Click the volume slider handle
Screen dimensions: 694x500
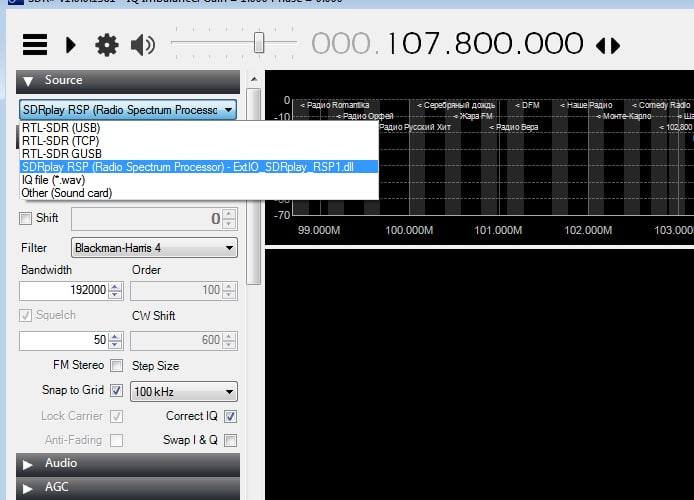[259, 43]
